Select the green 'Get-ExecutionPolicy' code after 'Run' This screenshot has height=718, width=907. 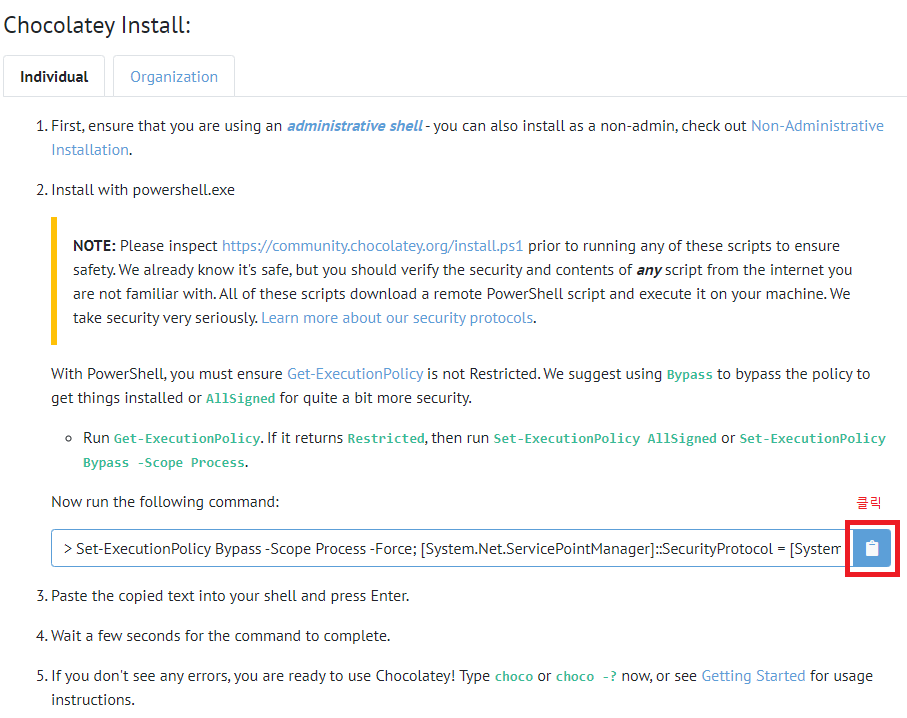pyautogui.click(x=187, y=439)
